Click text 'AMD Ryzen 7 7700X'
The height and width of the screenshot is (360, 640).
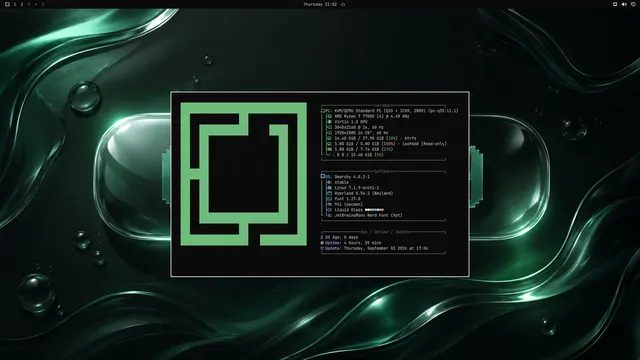click(x=356, y=116)
